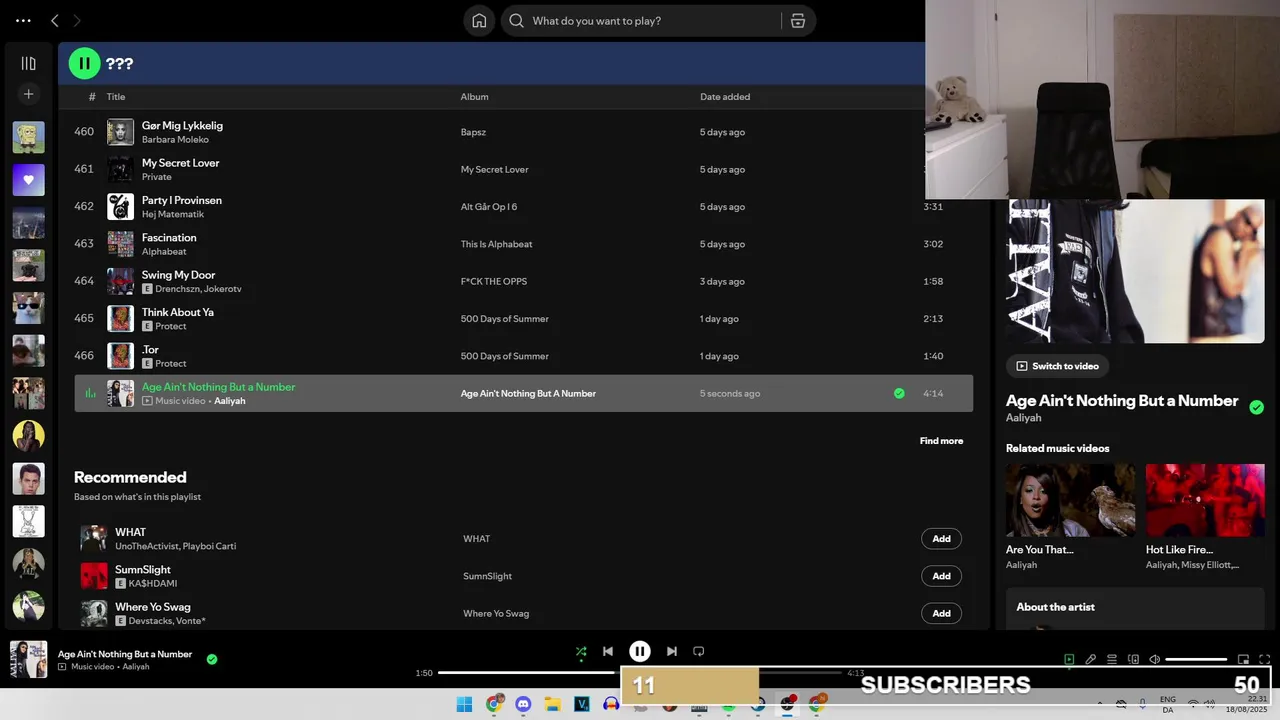
Task: Click Switch to video button
Action: point(1057,366)
